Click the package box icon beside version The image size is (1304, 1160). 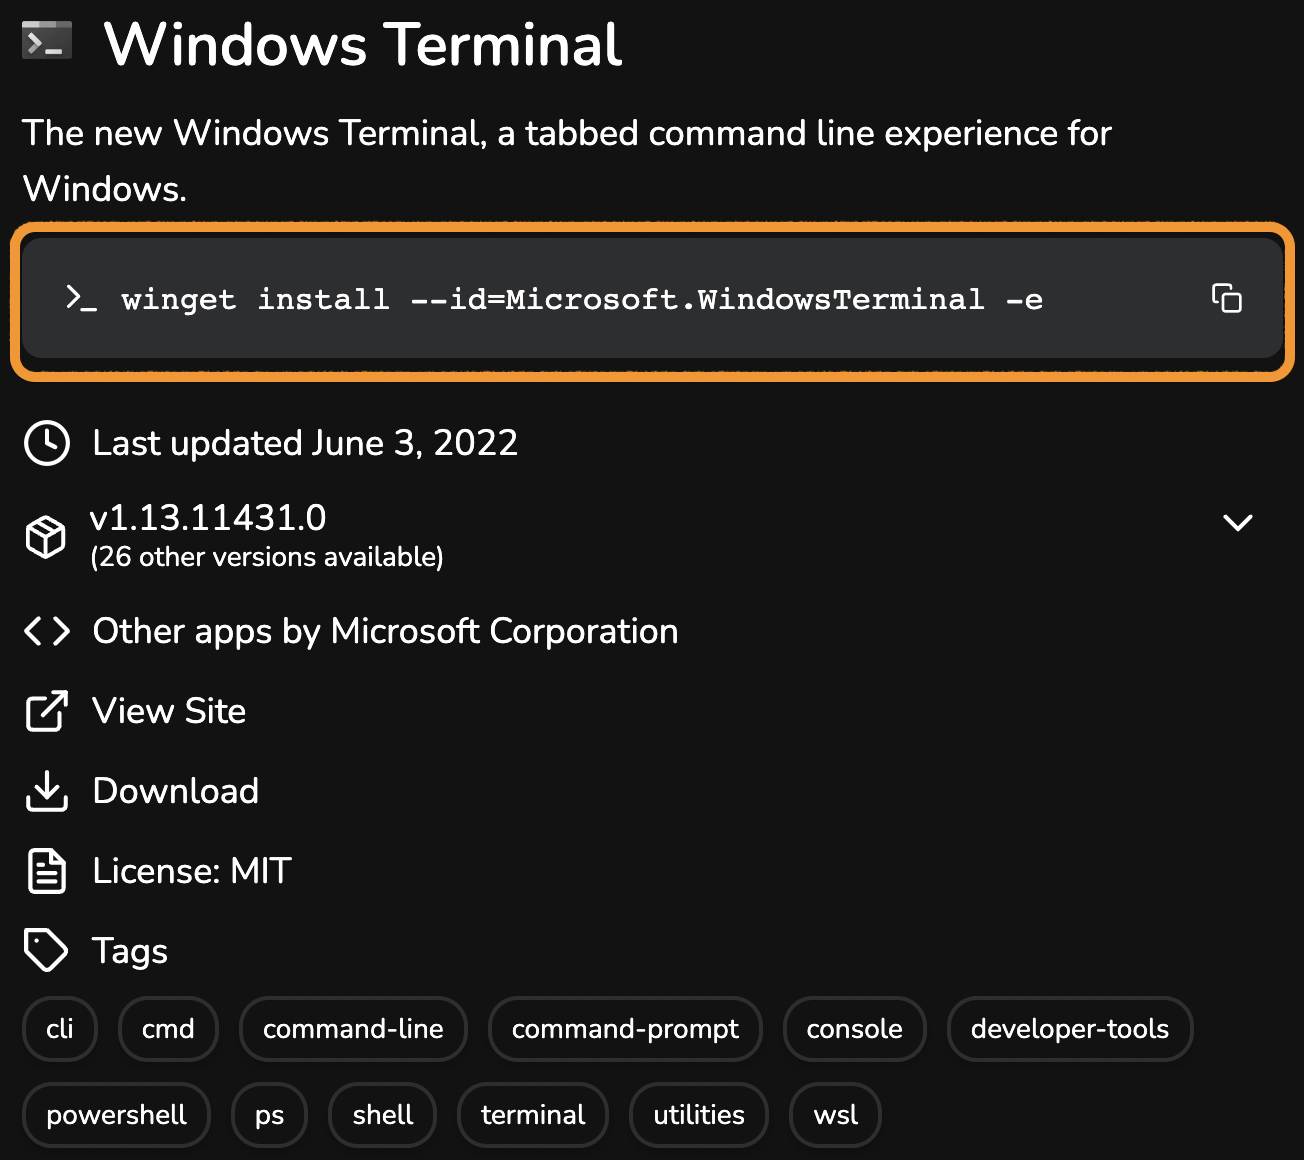pos(46,537)
